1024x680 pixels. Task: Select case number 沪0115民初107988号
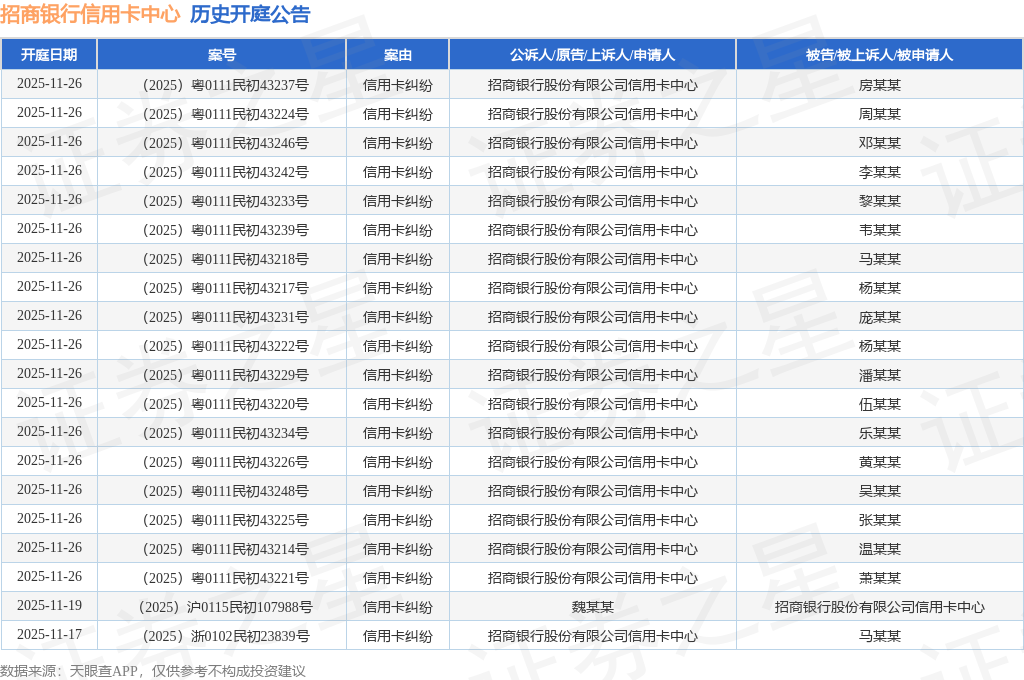(225, 607)
